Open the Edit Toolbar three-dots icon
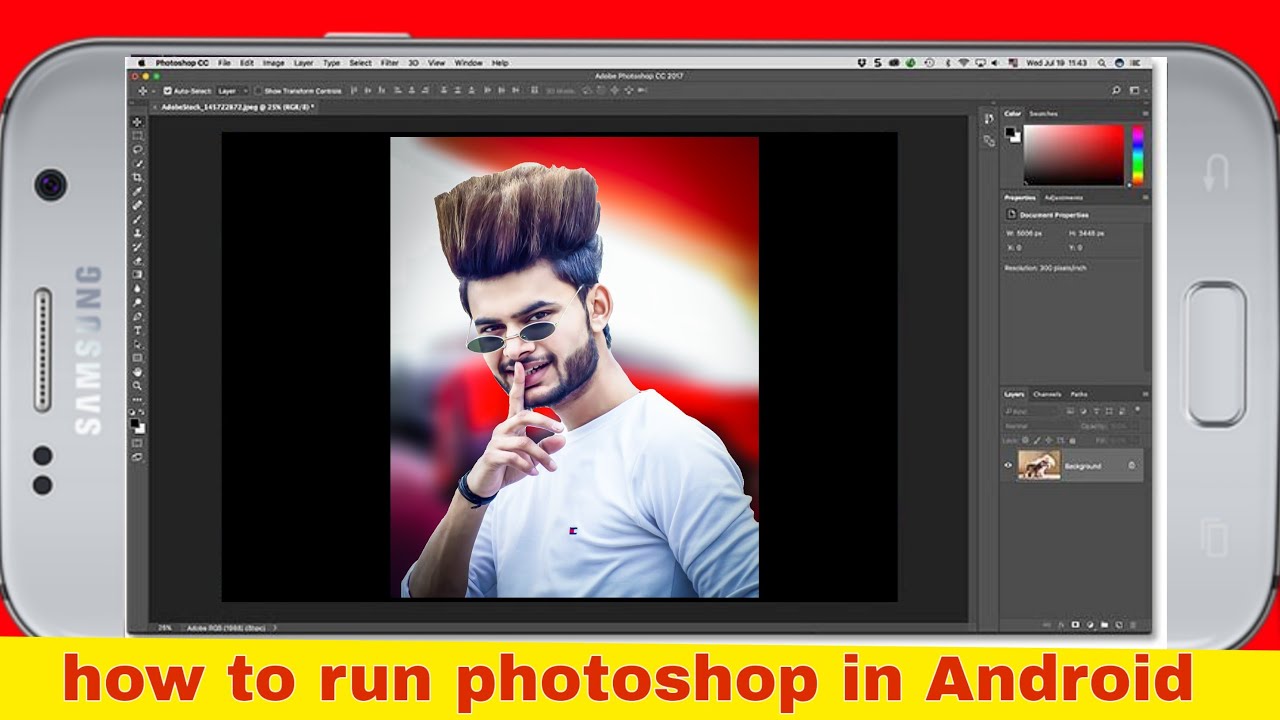The height and width of the screenshot is (720, 1280). point(138,399)
